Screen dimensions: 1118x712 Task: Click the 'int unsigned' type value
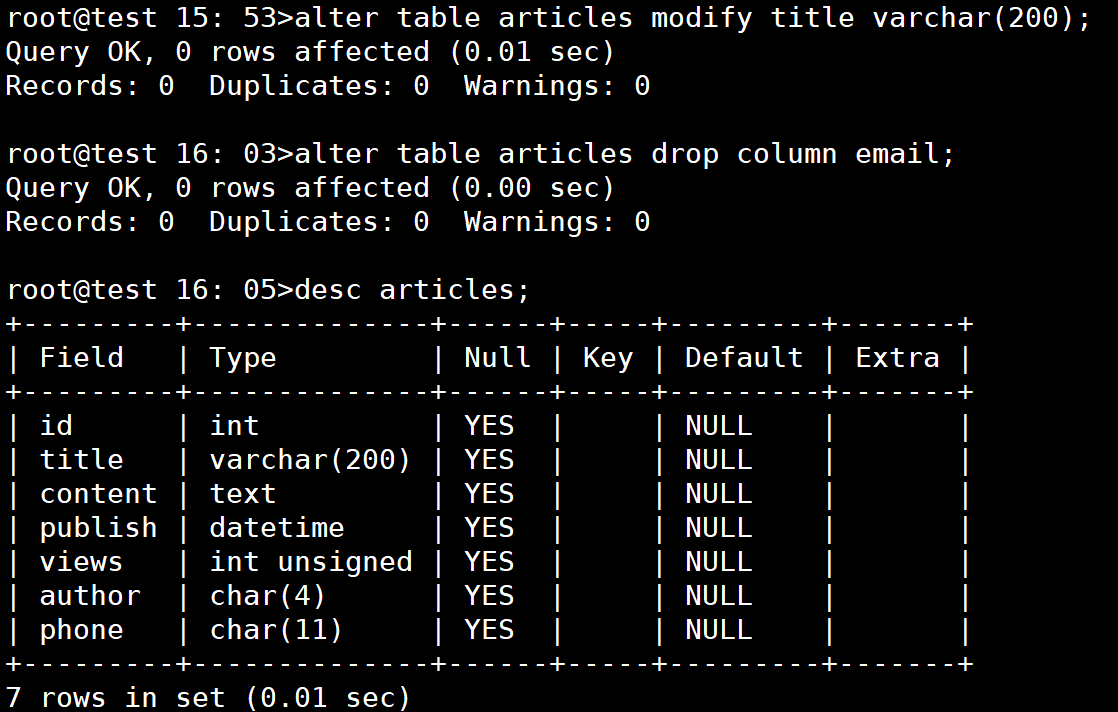point(311,562)
